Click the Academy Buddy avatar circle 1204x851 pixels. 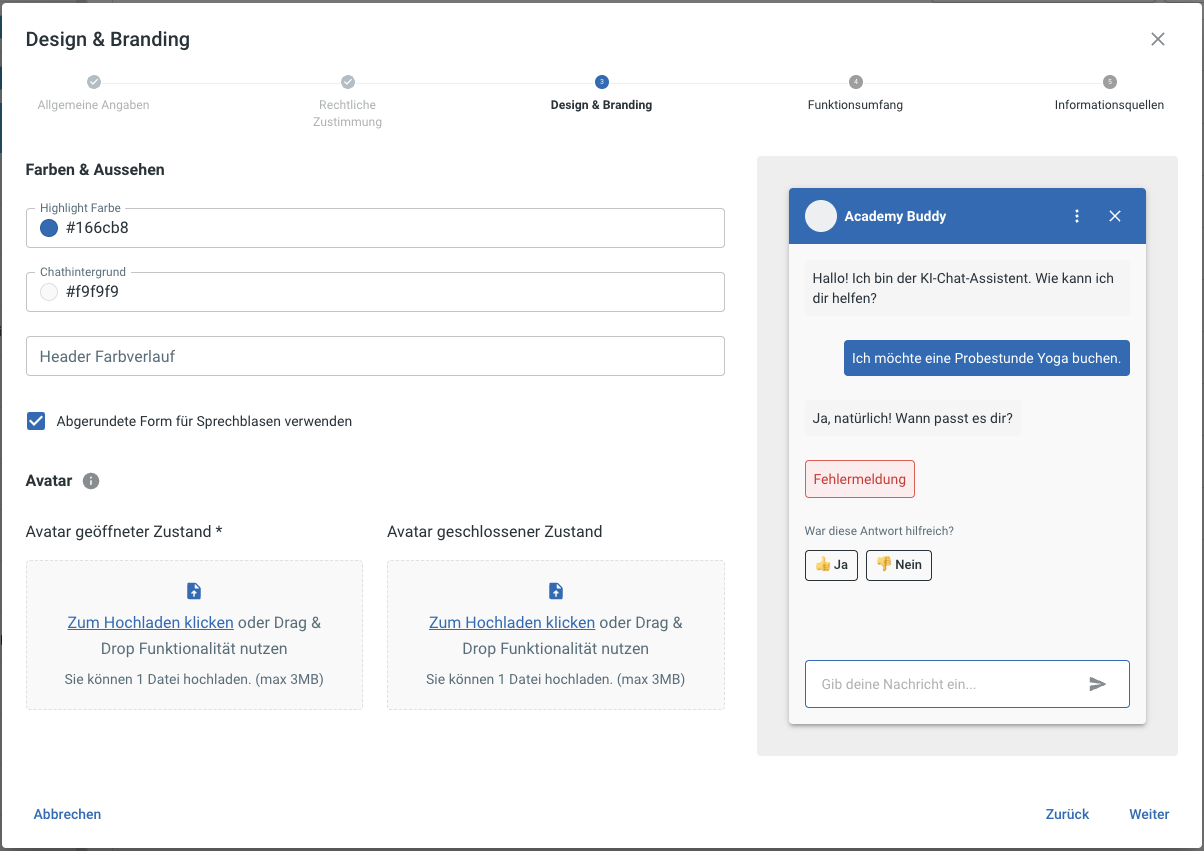(x=821, y=216)
